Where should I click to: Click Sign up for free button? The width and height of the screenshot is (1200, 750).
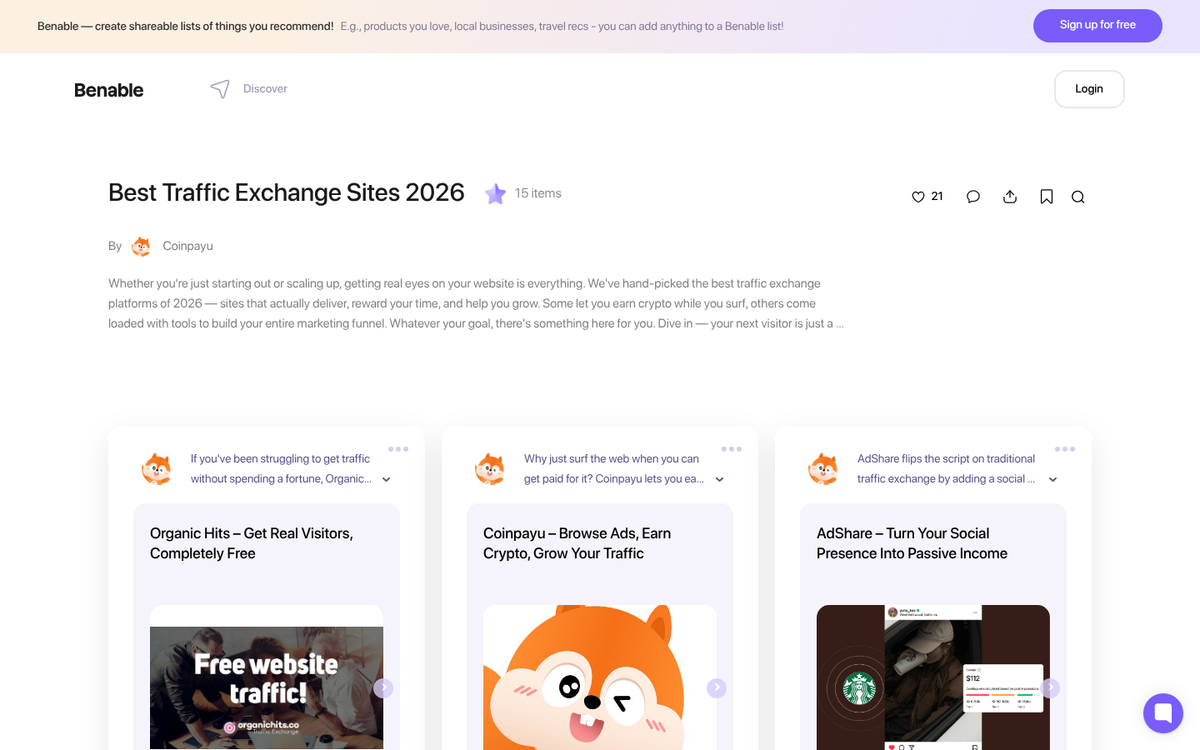(x=1097, y=26)
